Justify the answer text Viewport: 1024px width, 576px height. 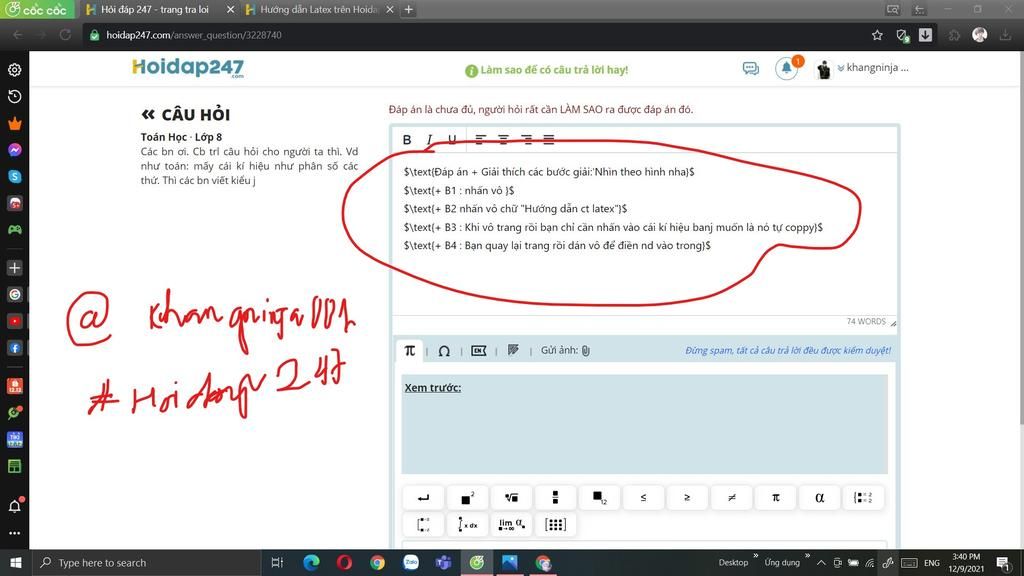[x=549, y=139]
